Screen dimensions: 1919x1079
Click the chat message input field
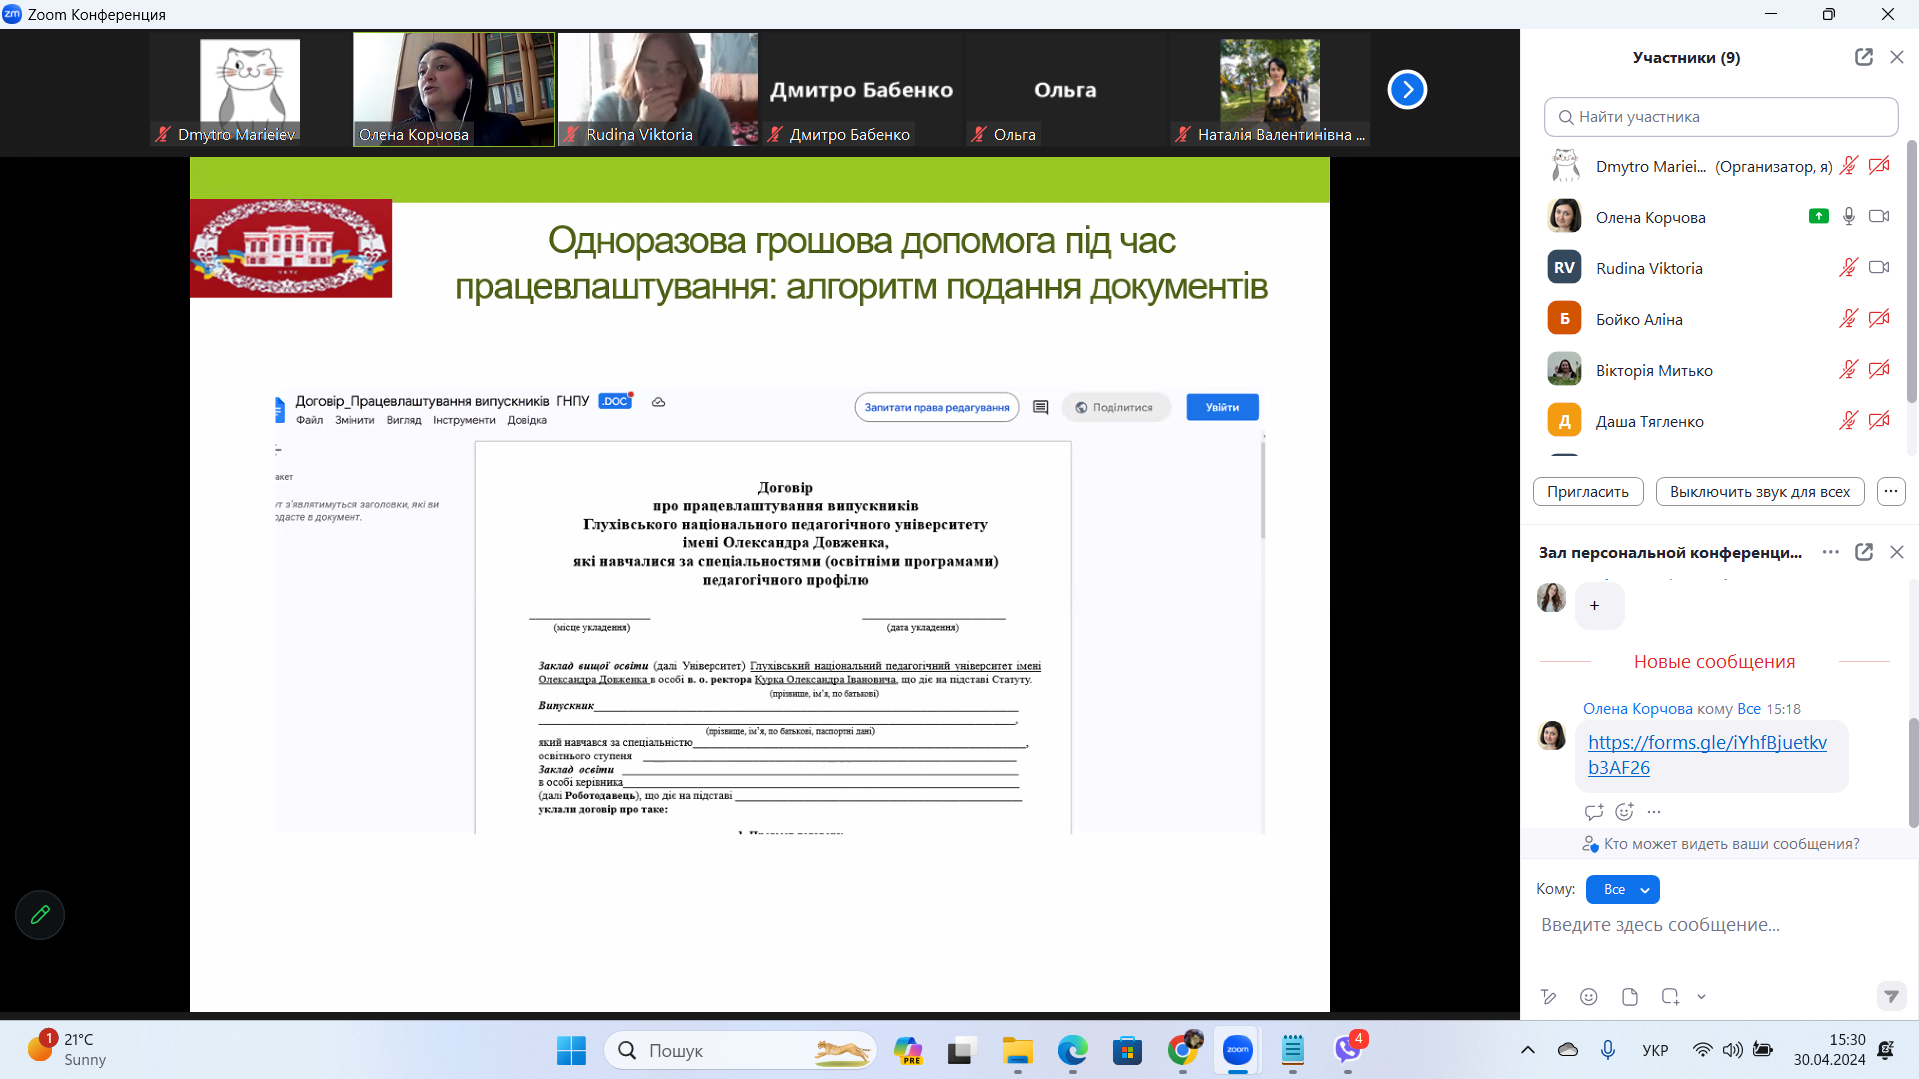tap(1720, 925)
